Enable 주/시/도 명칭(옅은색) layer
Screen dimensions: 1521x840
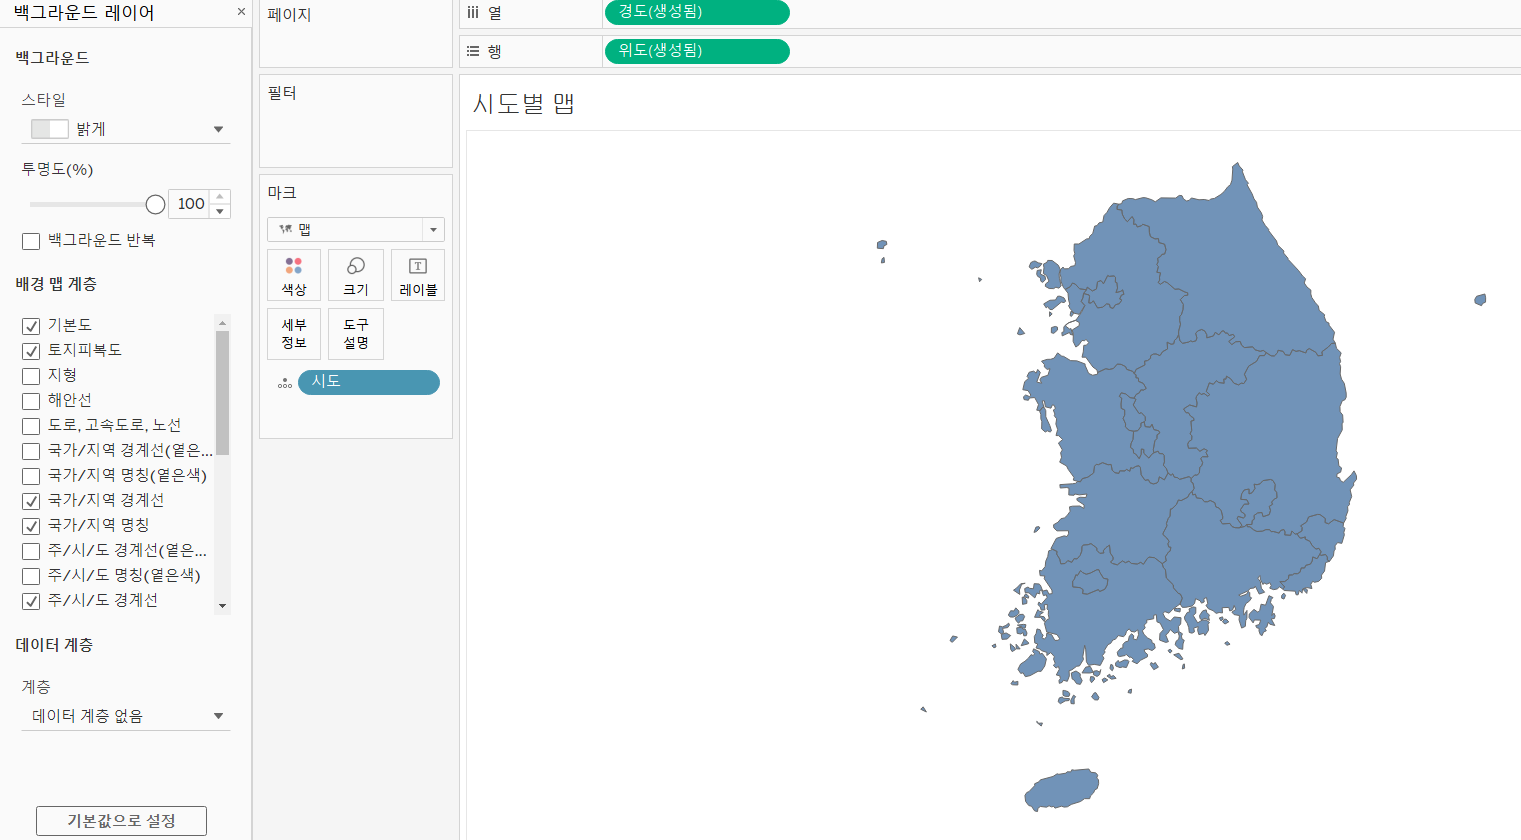click(31, 576)
